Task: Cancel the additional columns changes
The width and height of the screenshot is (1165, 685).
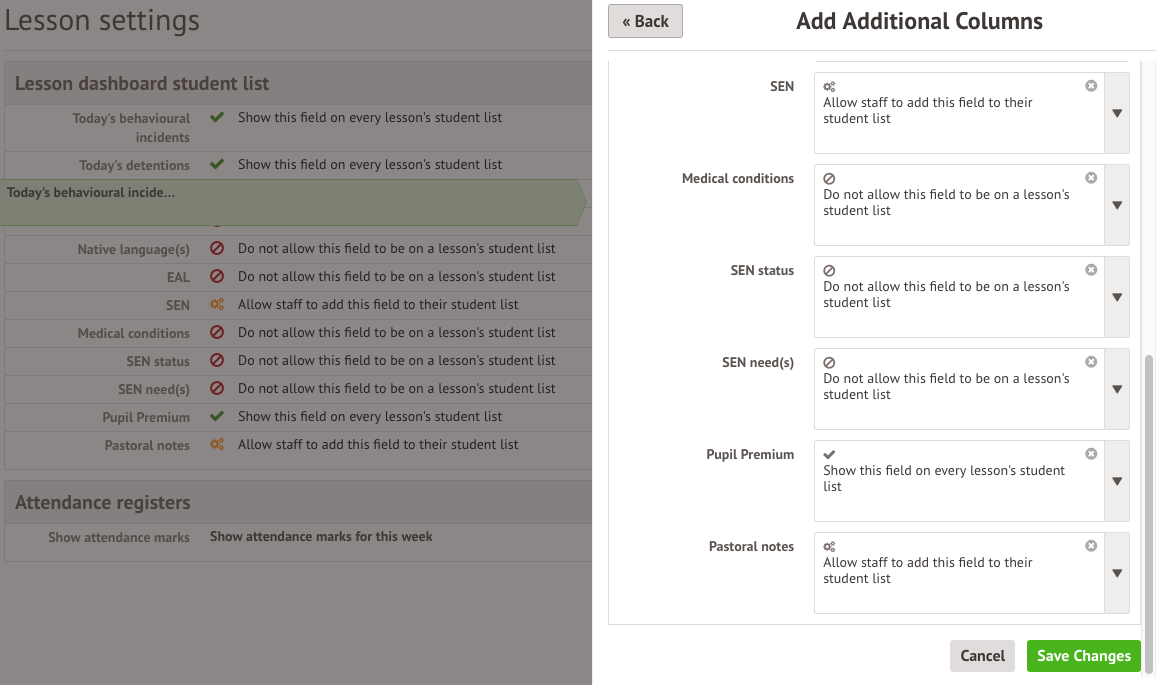Action: [x=982, y=656]
